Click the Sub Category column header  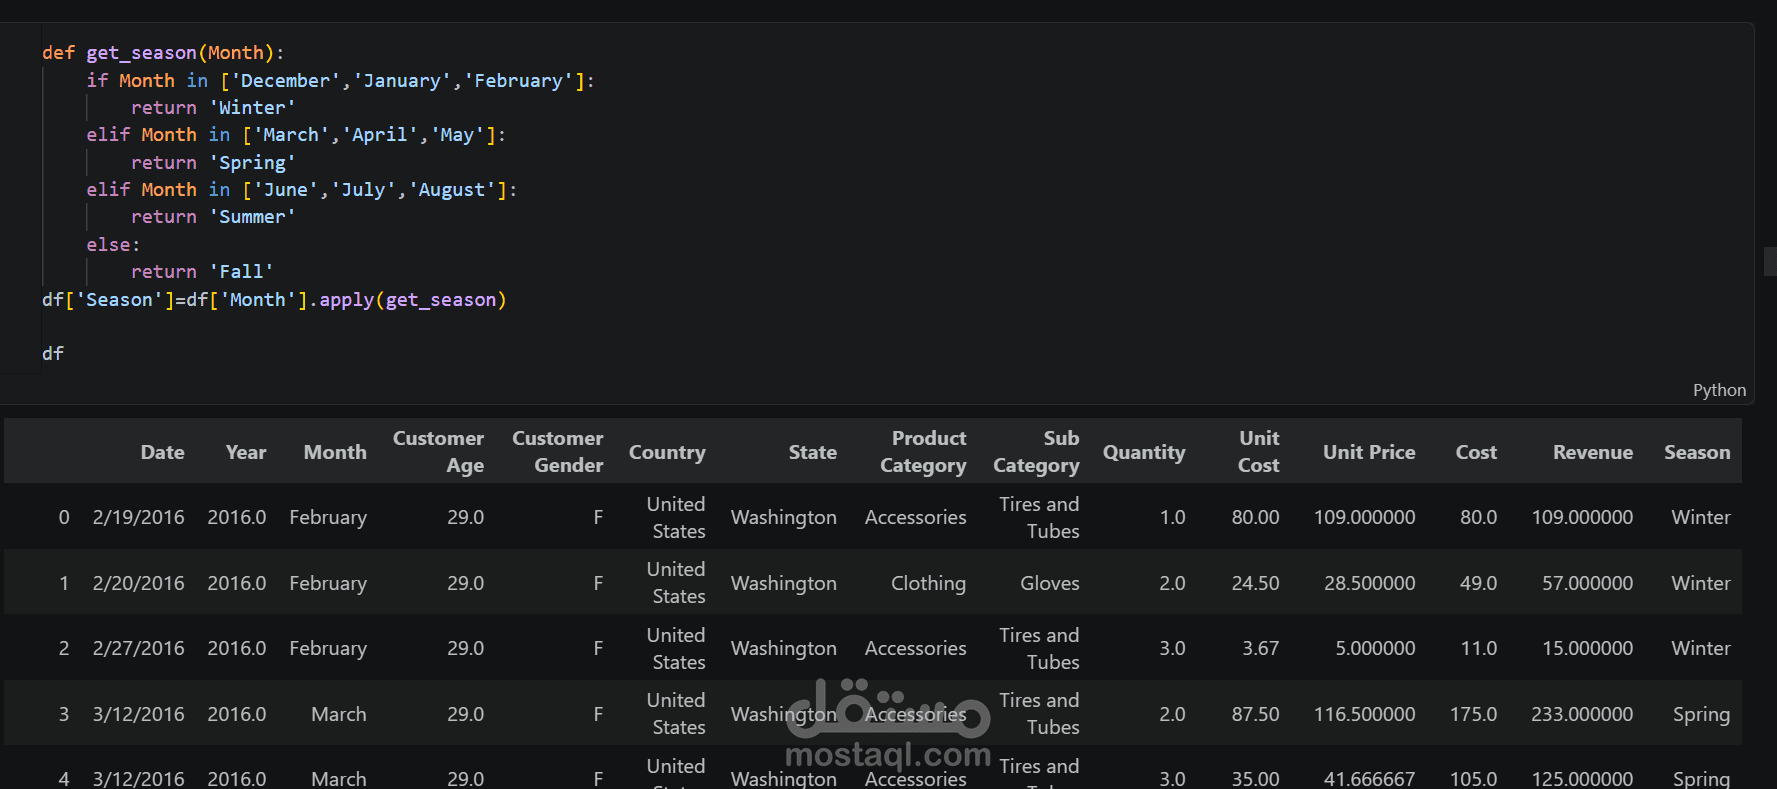pos(1036,452)
